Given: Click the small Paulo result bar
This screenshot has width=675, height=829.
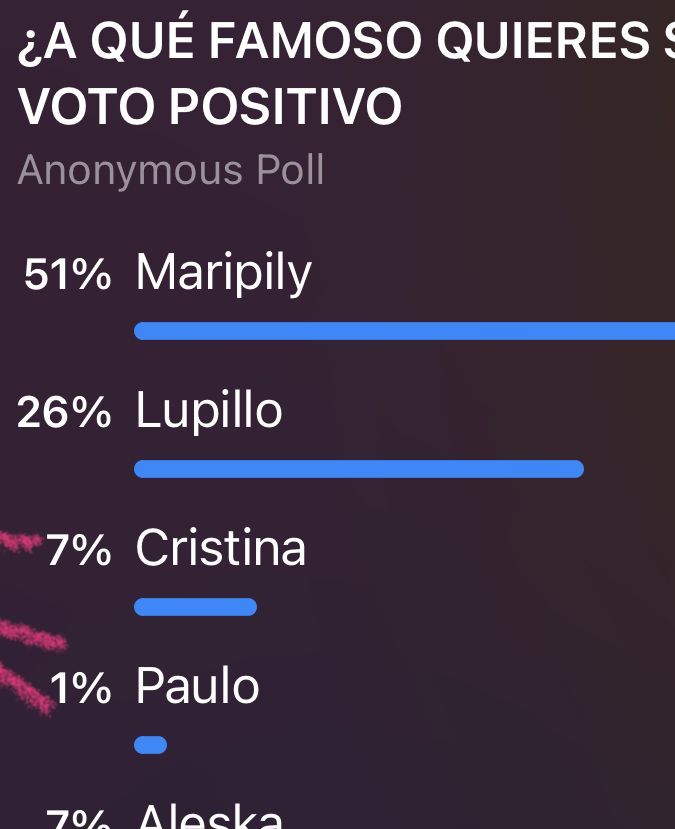Looking at the screenshot, I should click(x=150, y=744).
